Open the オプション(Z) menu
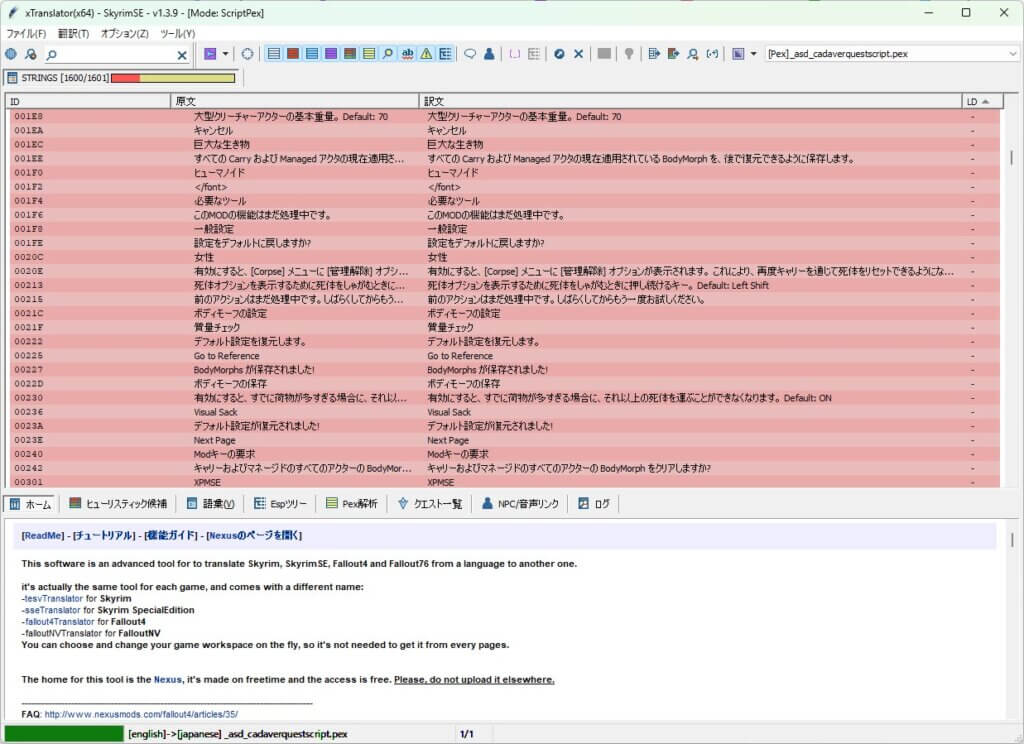Image resolution: width=1024 pixels, height=744 pixels. tap(125, 33)
